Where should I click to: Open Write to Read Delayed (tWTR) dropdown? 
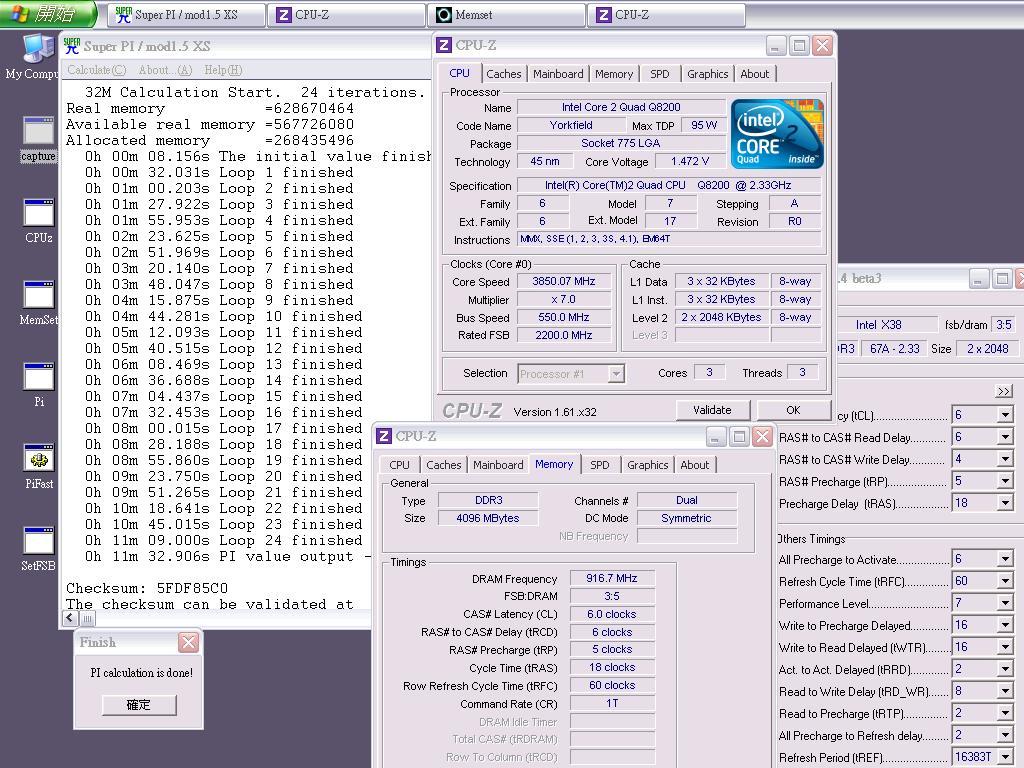pos(1005,647)
